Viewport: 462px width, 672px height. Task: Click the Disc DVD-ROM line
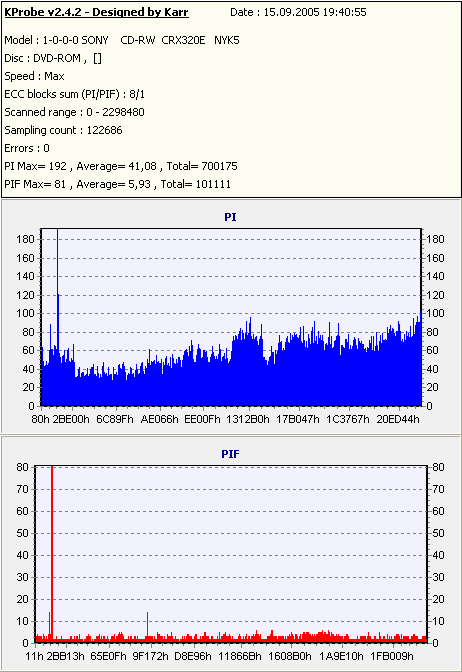(x=53, y=58)
